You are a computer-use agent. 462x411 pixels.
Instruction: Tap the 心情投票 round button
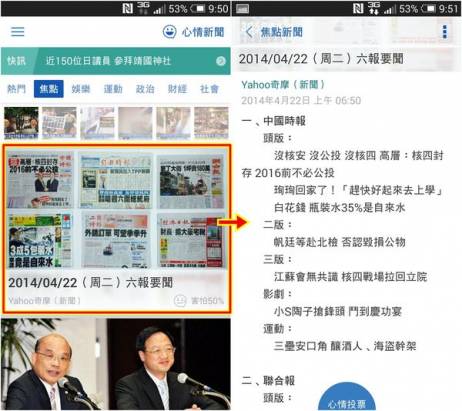click(347, 397)
